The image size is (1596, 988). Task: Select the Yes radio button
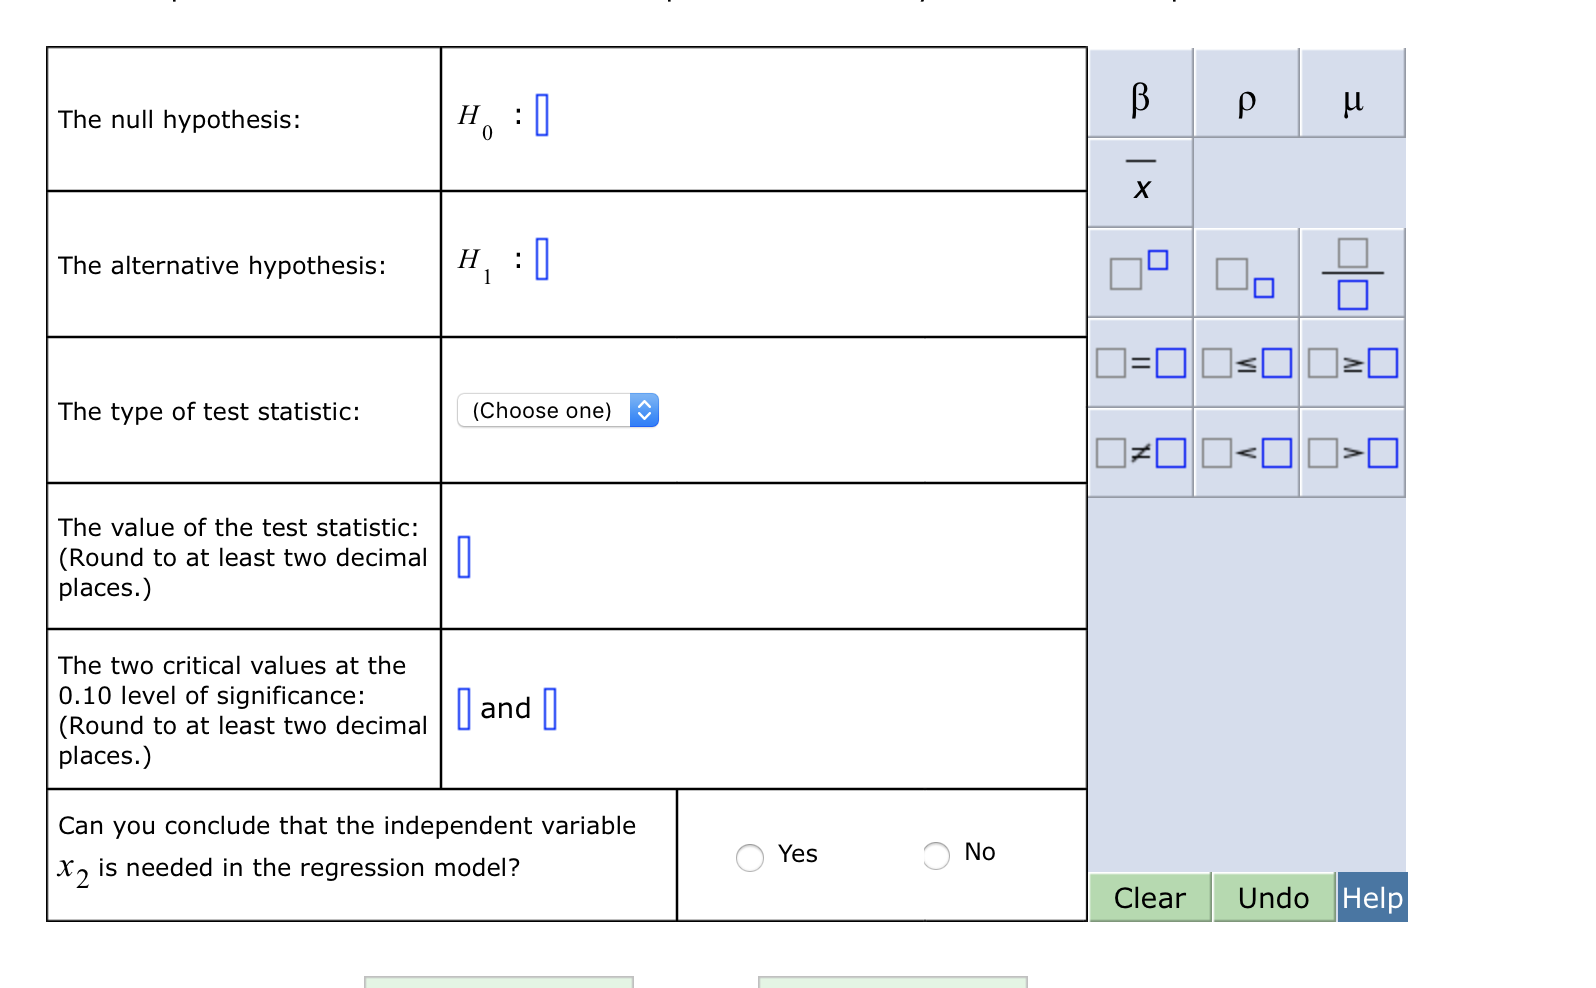click(749, 858)
